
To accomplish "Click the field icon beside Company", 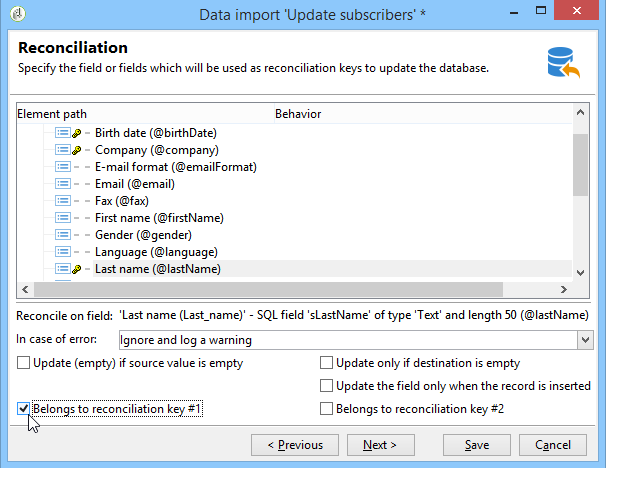I will (x=62, y=150).
